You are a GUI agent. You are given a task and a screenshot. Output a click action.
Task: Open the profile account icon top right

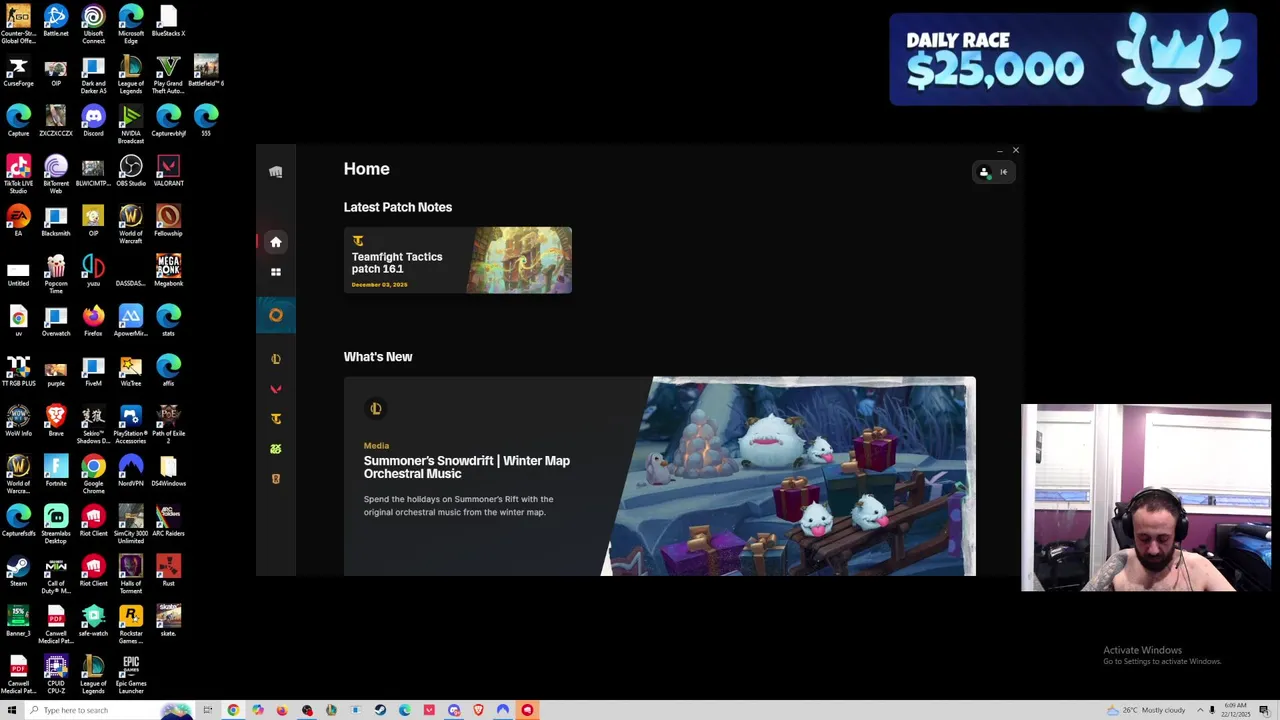tap(984, 172)
